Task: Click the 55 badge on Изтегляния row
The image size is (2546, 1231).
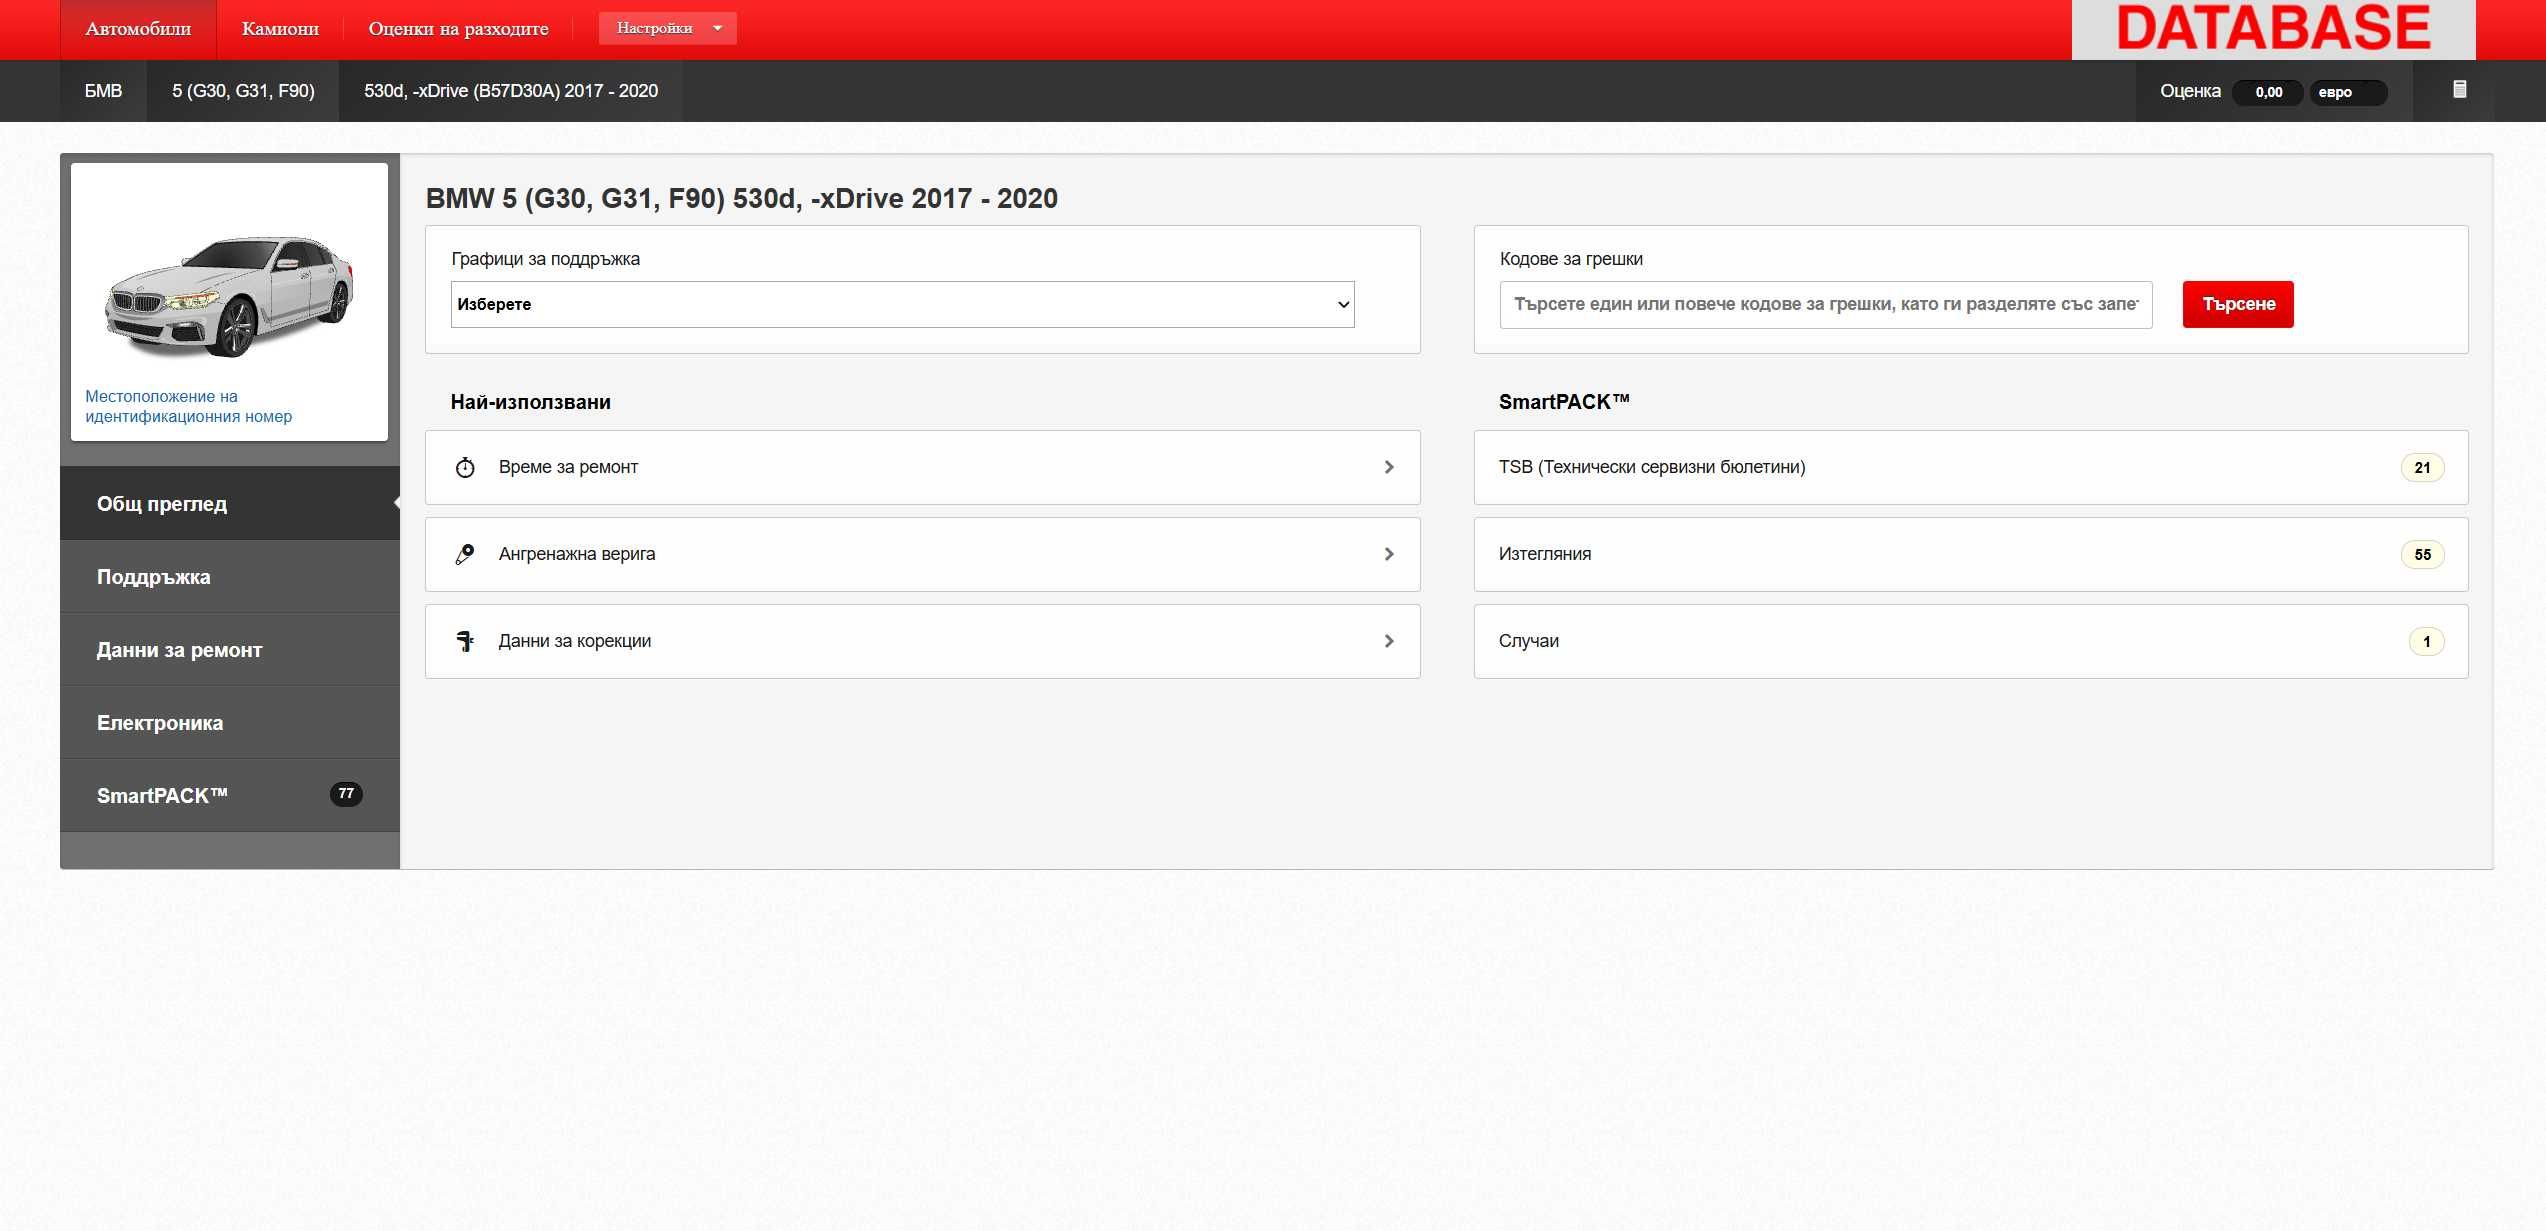Action: coord(2422,554)
